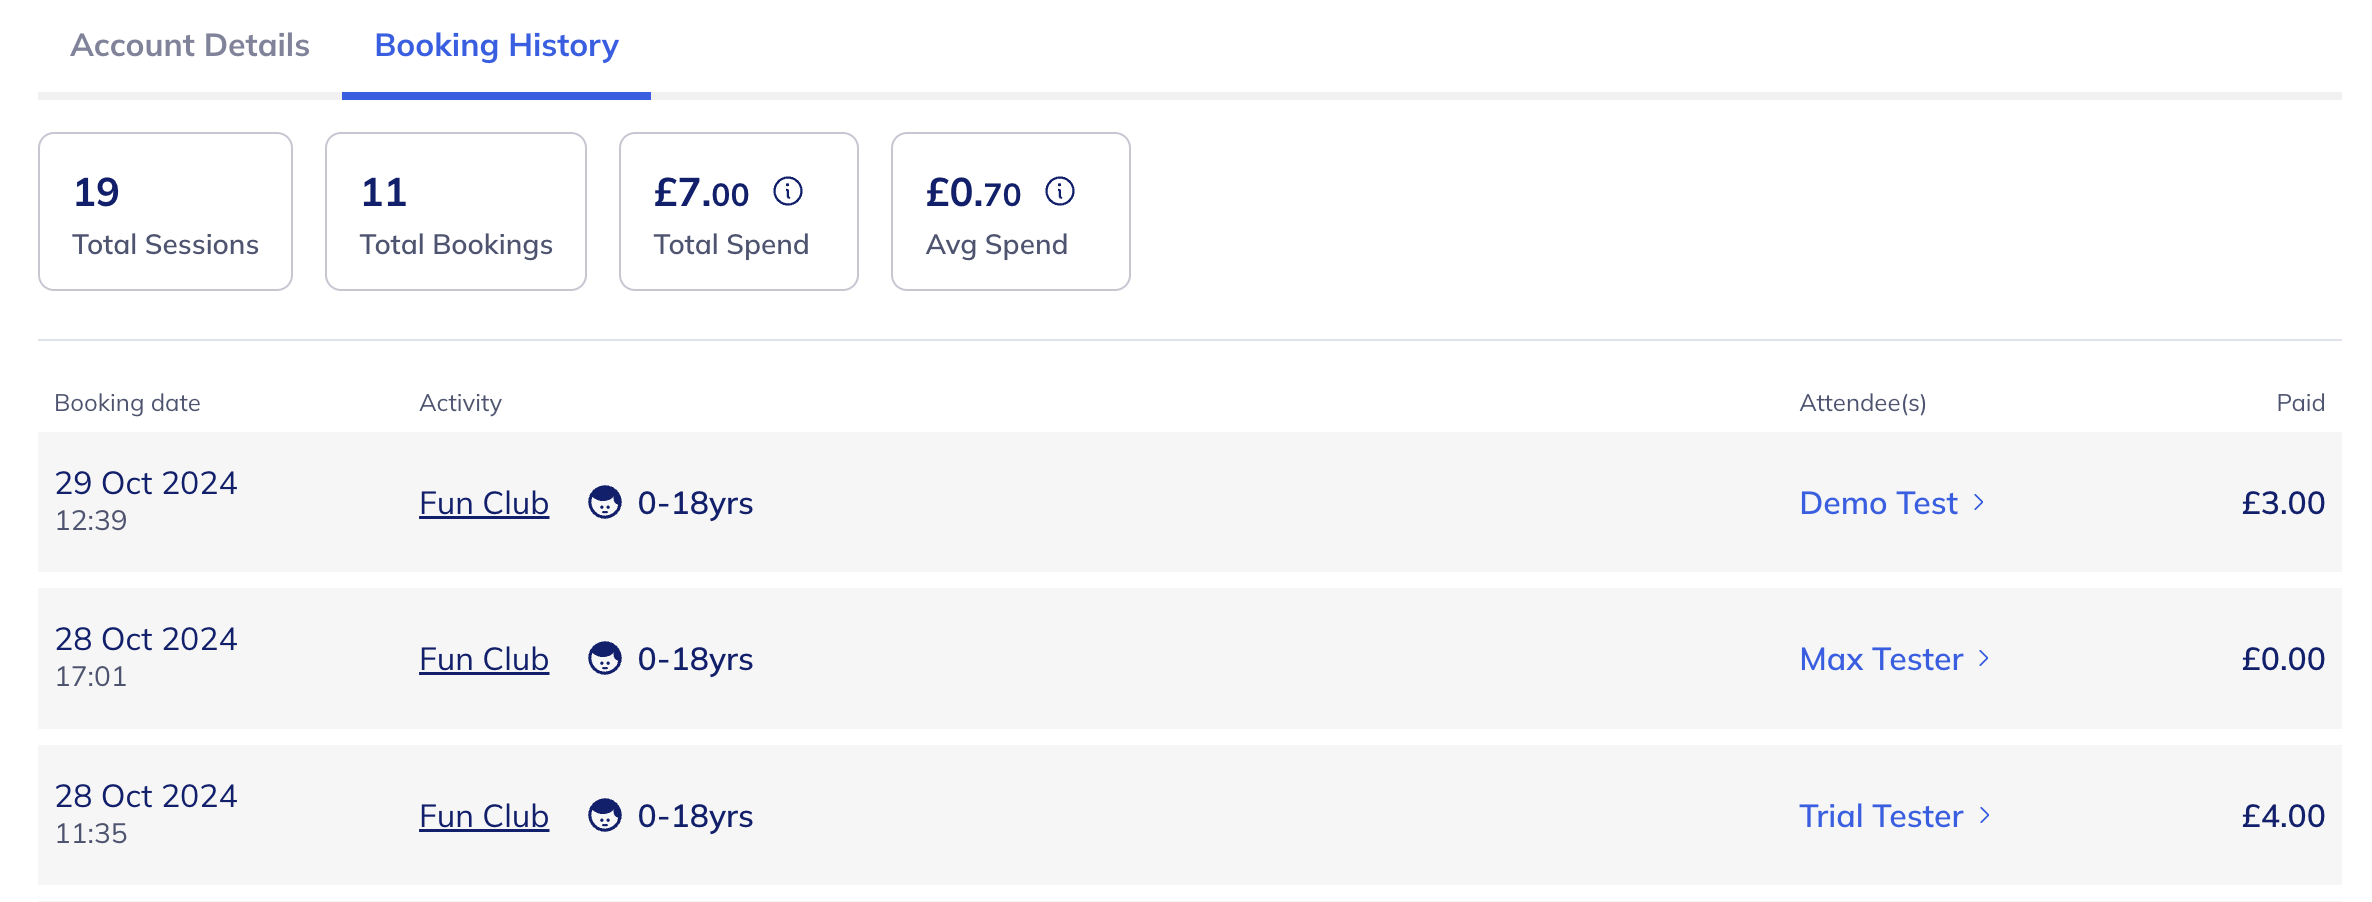Click the Booking date column header
This screenshot has width=2372, height=902.
pyautogui.click(x=127, y=403)
